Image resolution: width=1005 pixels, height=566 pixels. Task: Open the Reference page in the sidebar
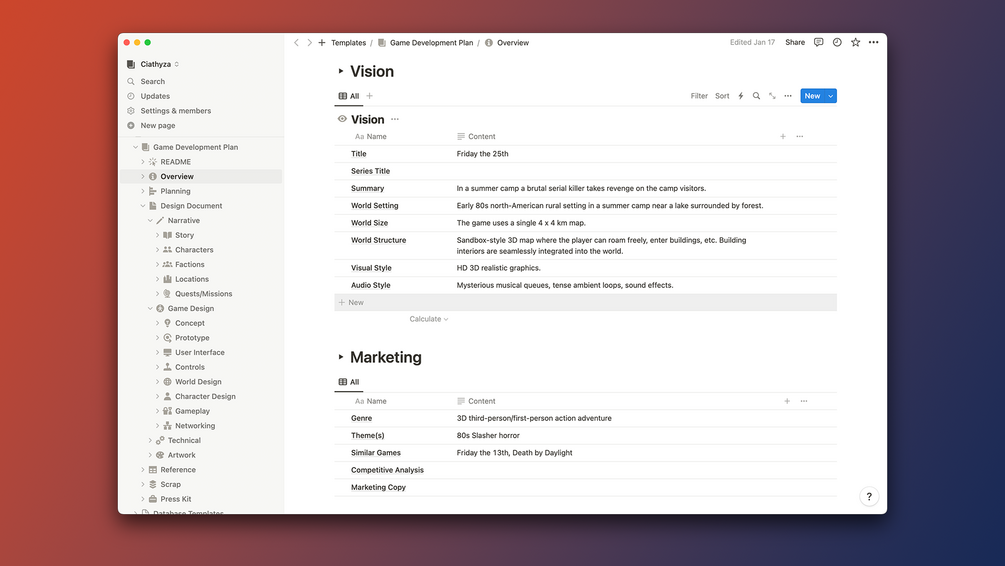[178, 470]
